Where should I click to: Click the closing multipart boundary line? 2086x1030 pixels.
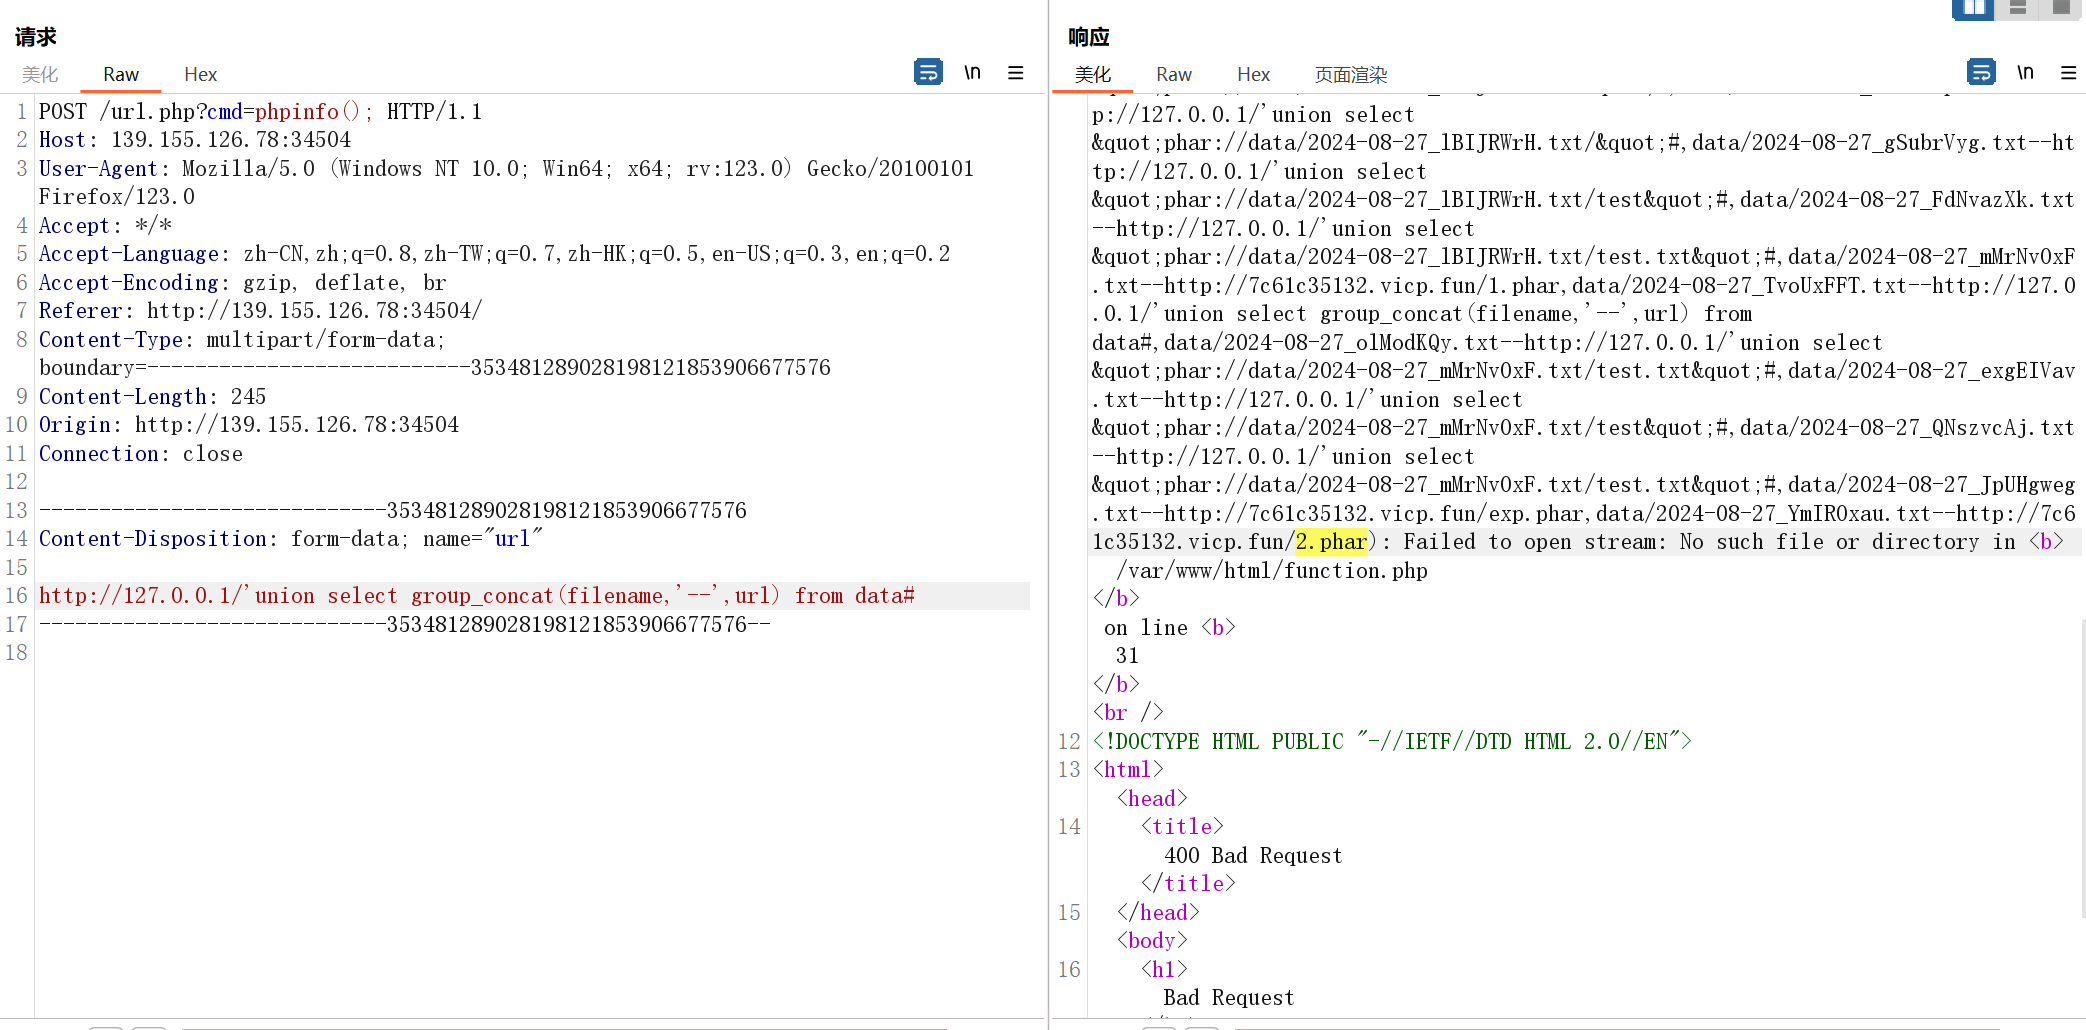[404, 625]
